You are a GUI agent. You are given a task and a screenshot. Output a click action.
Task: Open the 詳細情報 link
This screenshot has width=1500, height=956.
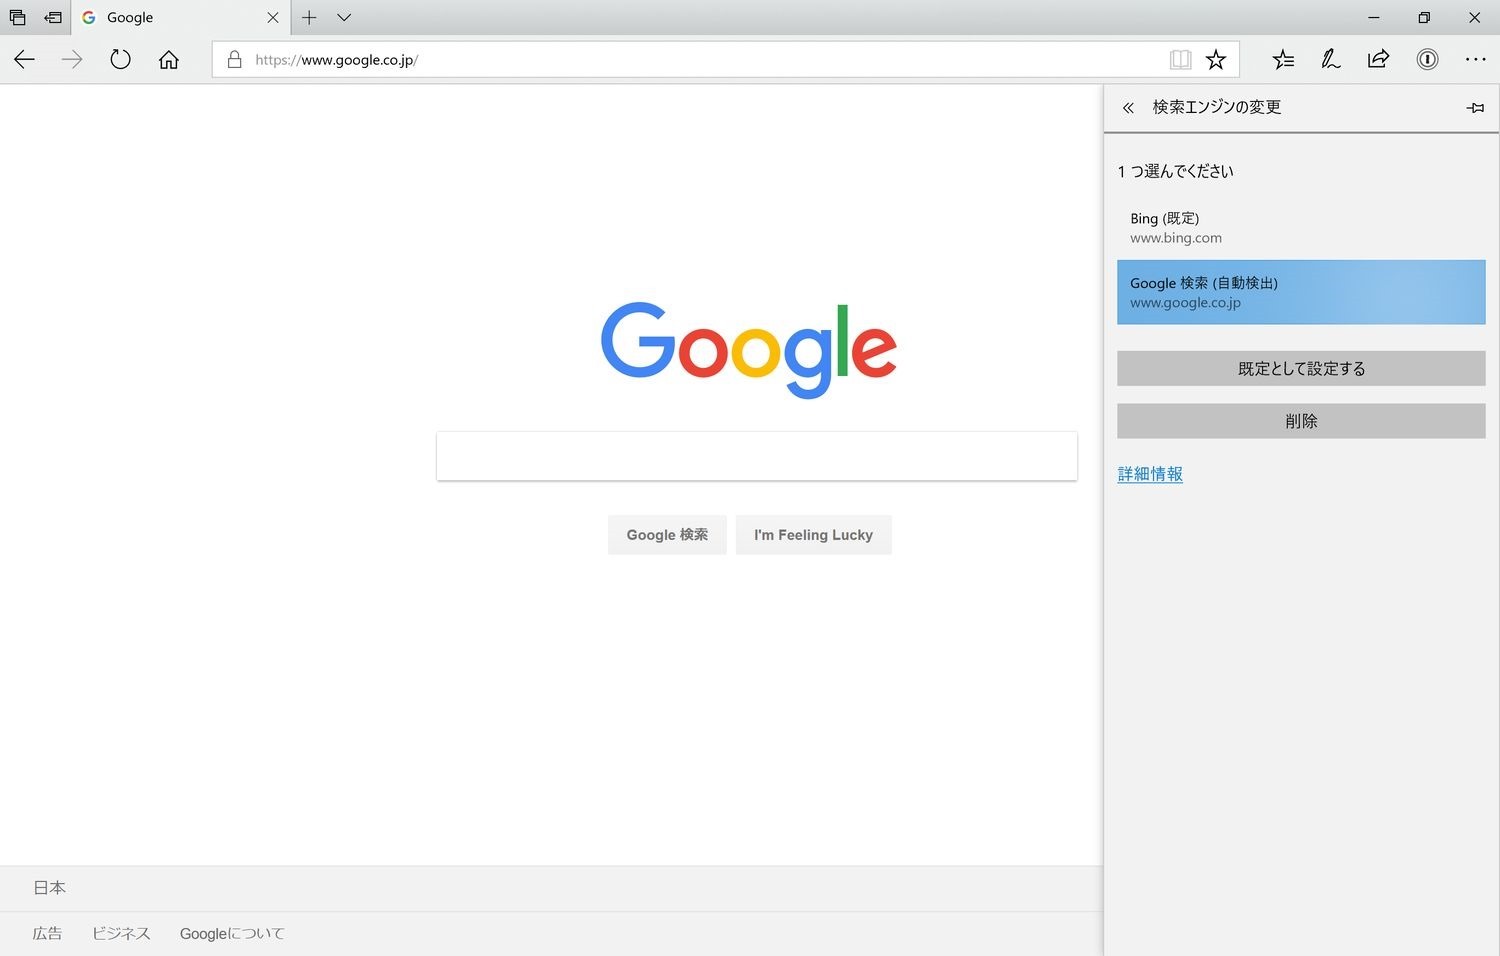click(1150, 474)
